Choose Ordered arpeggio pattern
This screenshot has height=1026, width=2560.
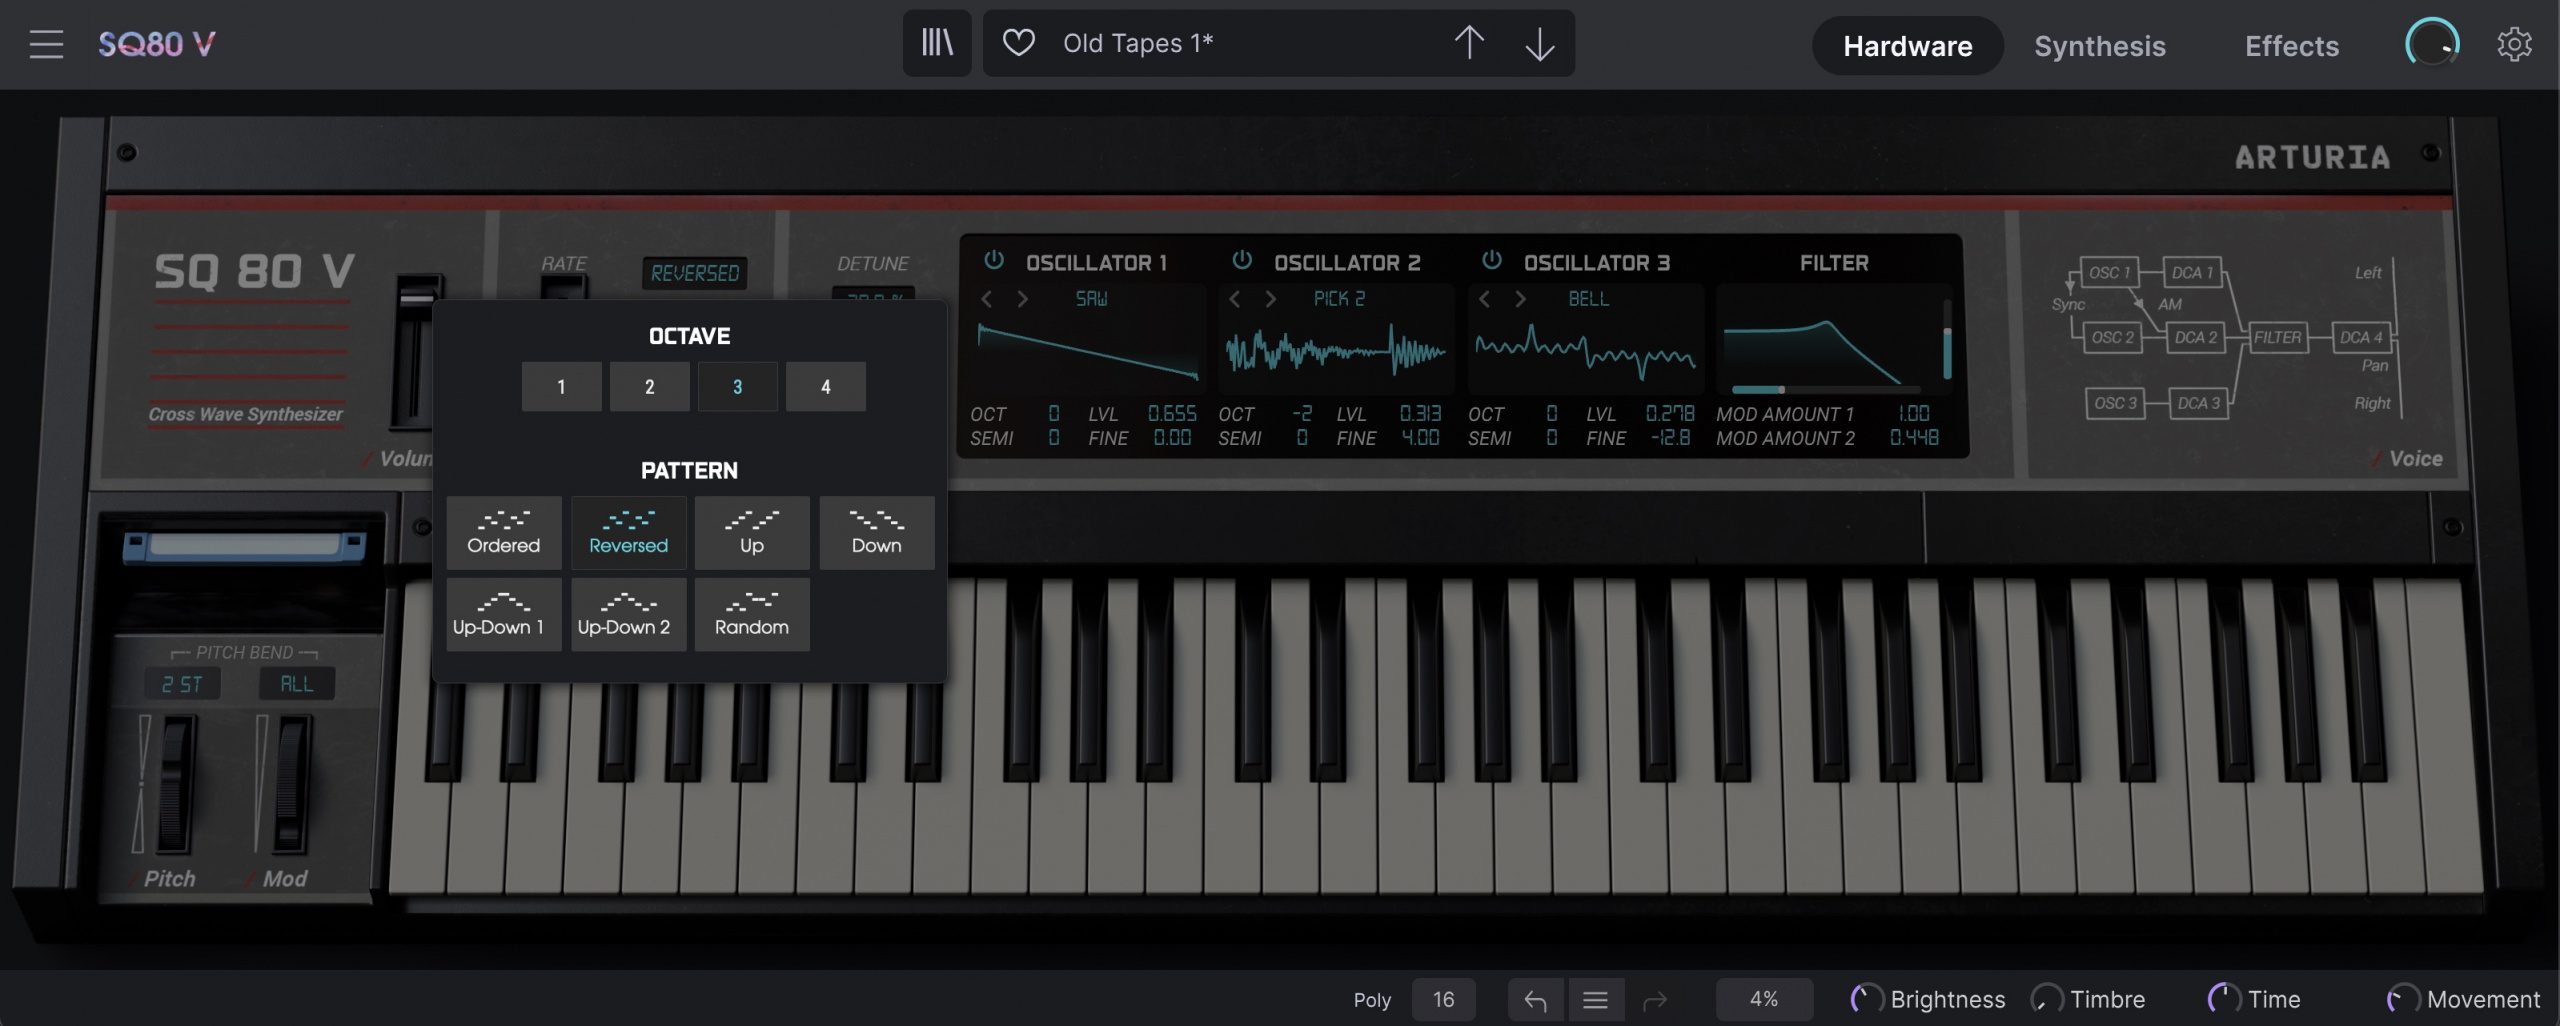pyautogui.click(x=503, y=533)
